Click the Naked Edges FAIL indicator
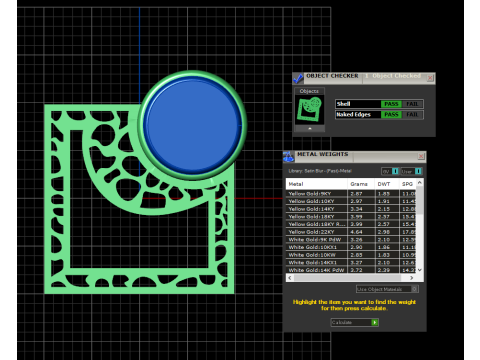This screenshot has height=360, width=480. [412, 115]
